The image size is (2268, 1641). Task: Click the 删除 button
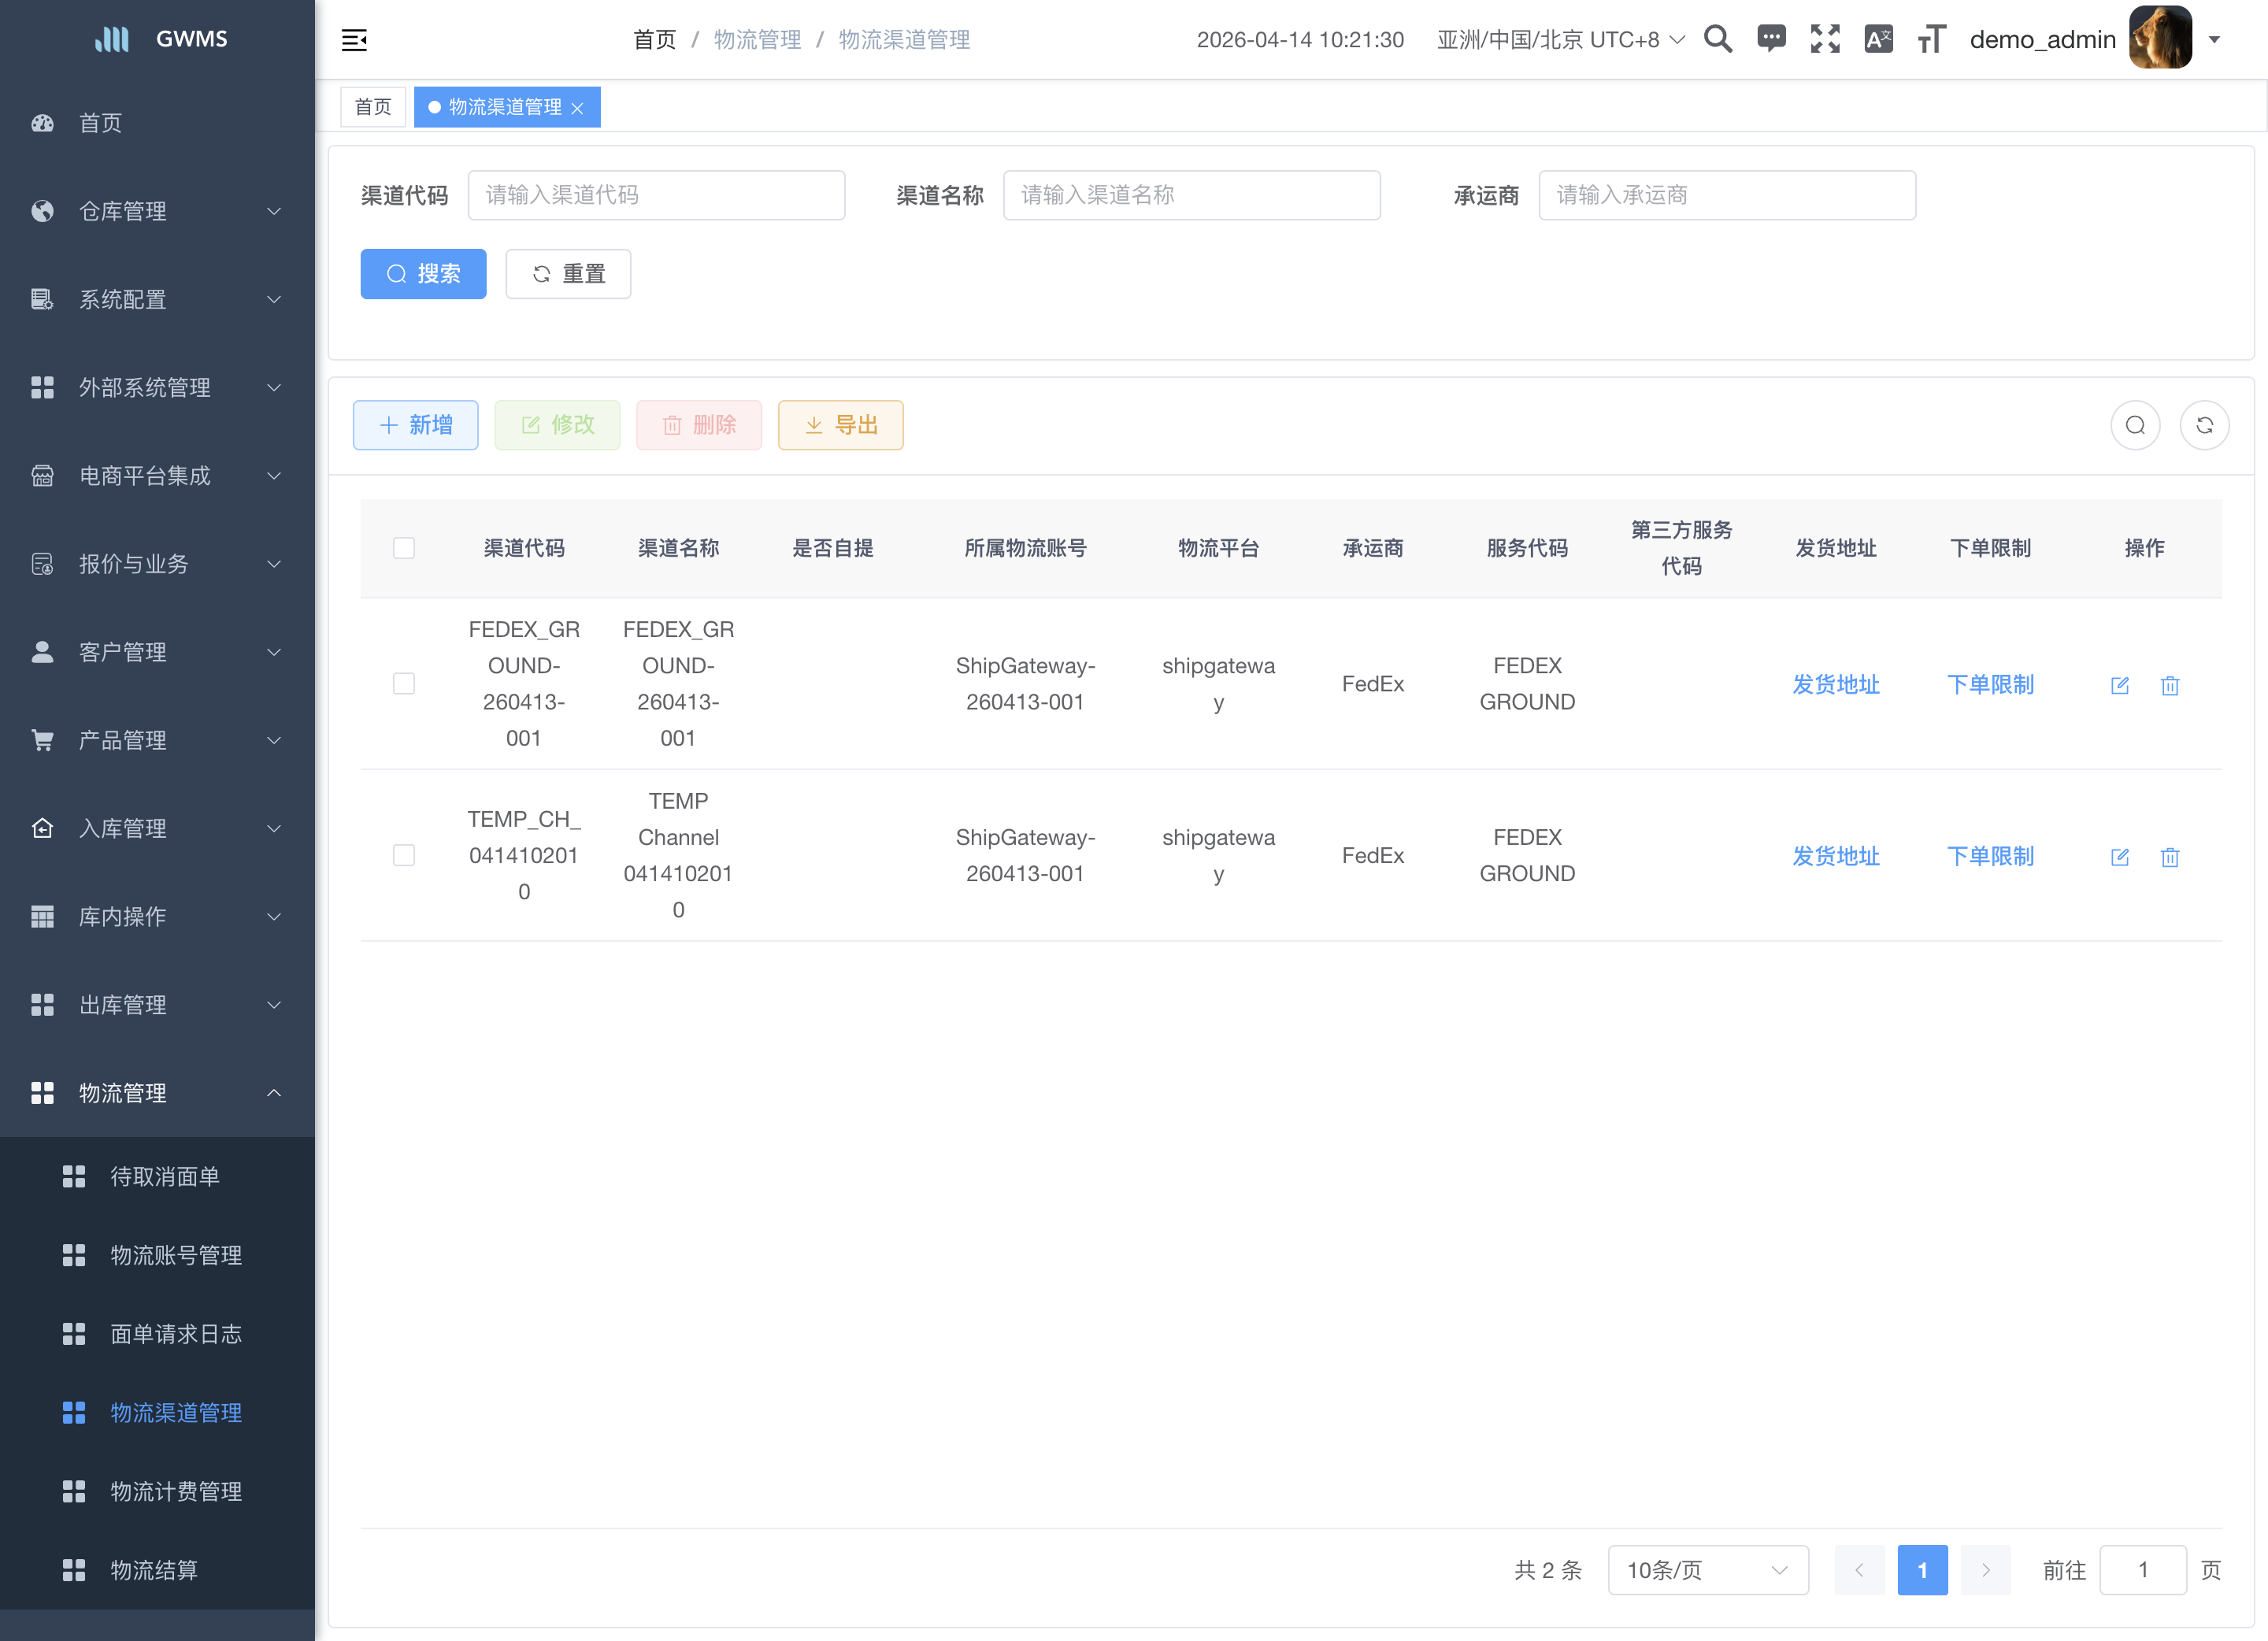(x=699, y=425)
